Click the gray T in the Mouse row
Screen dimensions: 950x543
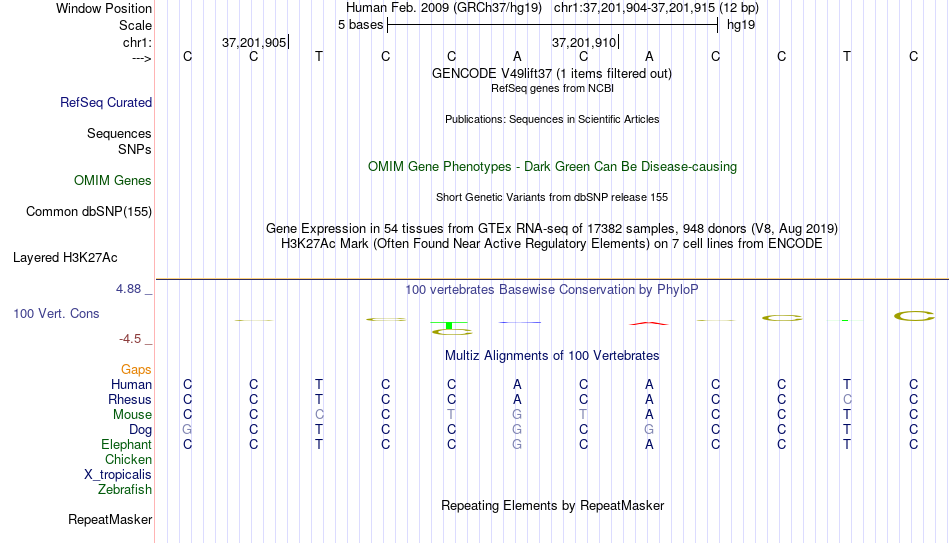451,415
